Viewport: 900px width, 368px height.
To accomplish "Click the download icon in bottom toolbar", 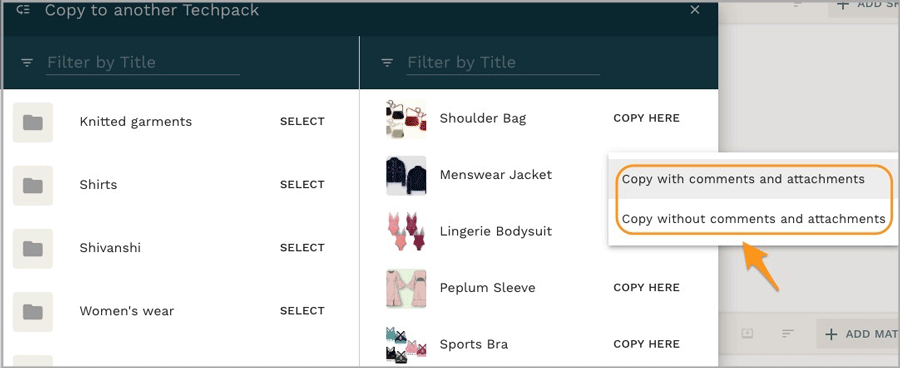I will (x=747, y=333).
